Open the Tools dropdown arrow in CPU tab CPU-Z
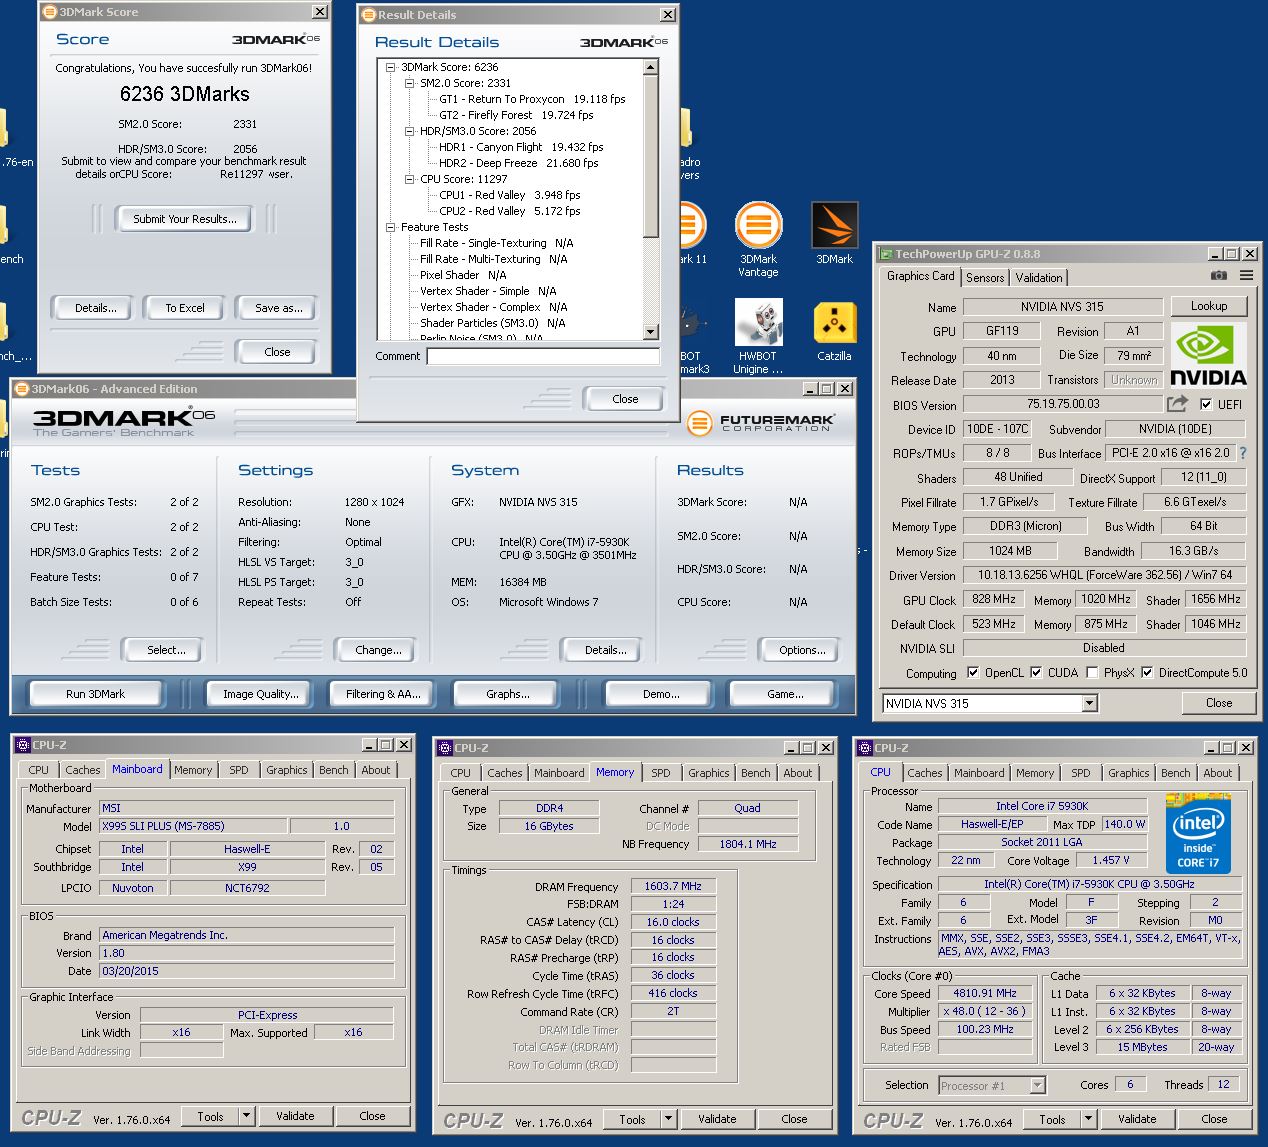1268x1147 pixels. [1087, 1119]
